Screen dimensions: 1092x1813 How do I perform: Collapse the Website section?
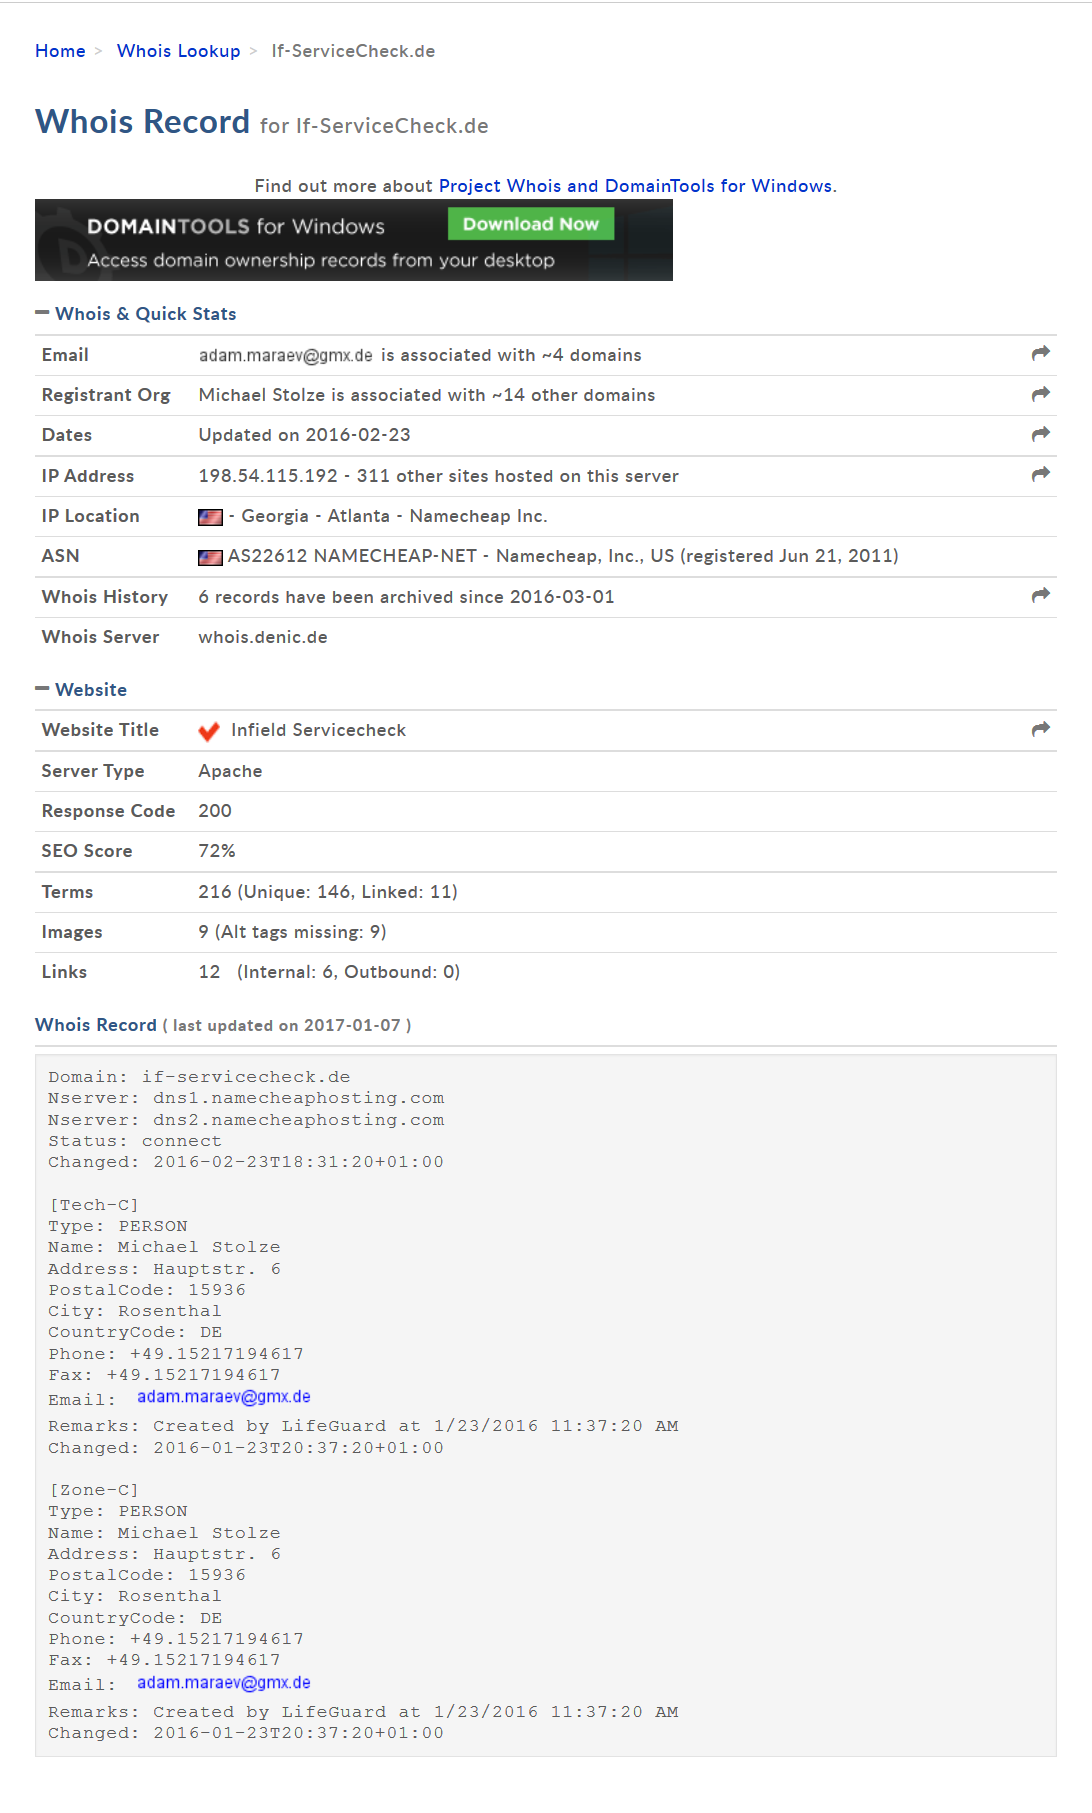(81, 690)
